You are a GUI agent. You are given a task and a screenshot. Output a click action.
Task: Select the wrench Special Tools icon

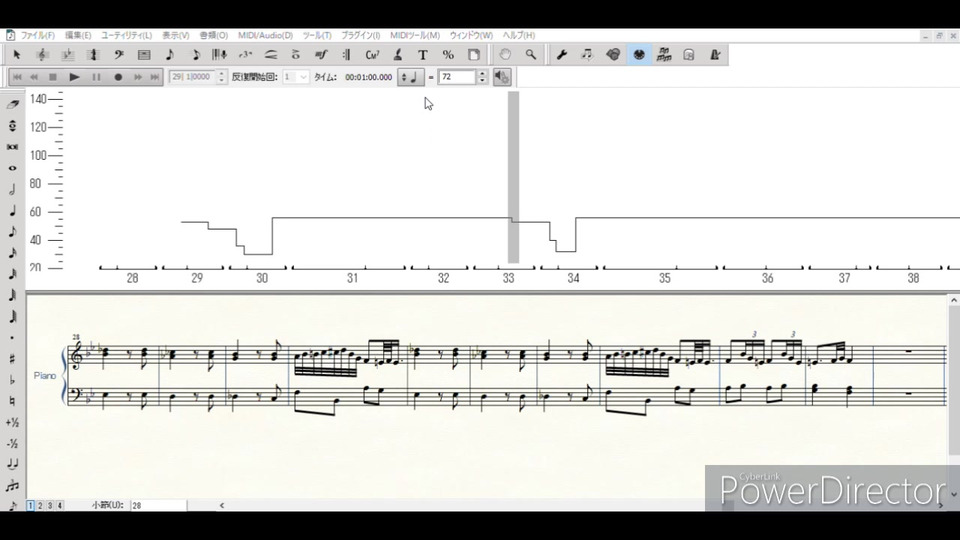click(561, 55)
